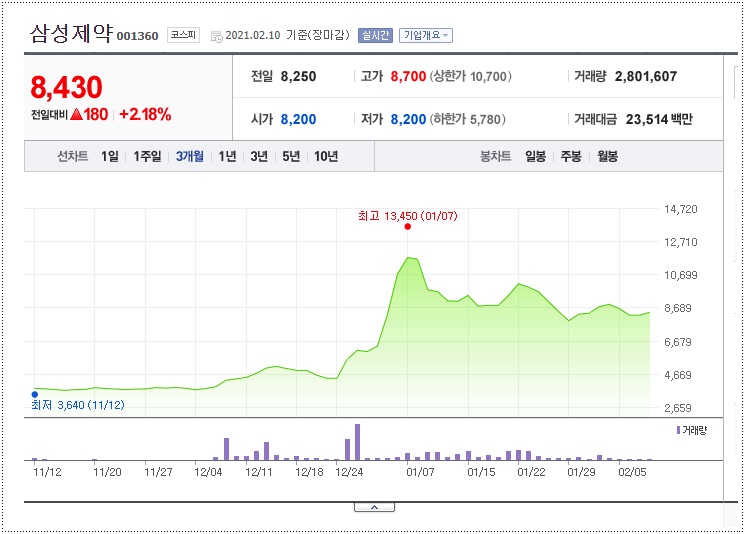
Task: Click the 2021.02.10 기준(장마감) date text
Action: tap(287, 35)
